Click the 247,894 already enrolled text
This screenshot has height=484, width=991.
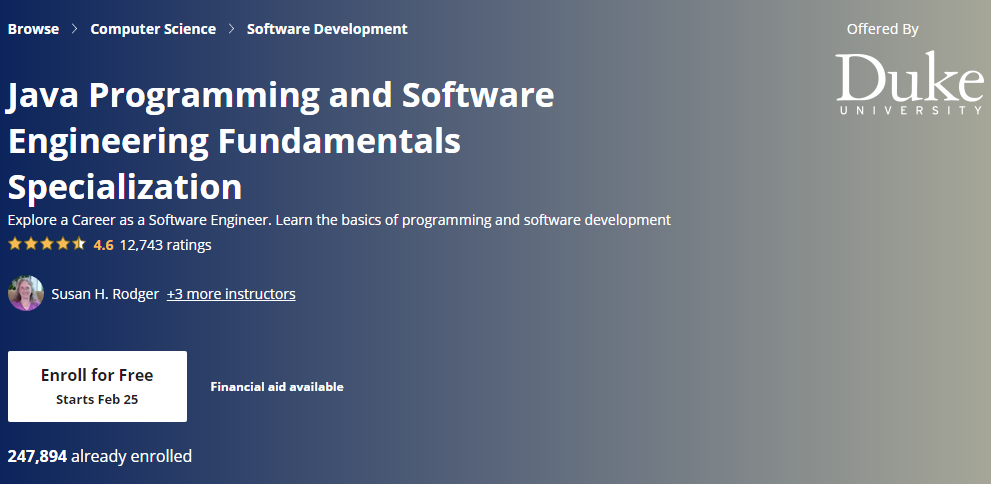[100, 456]
